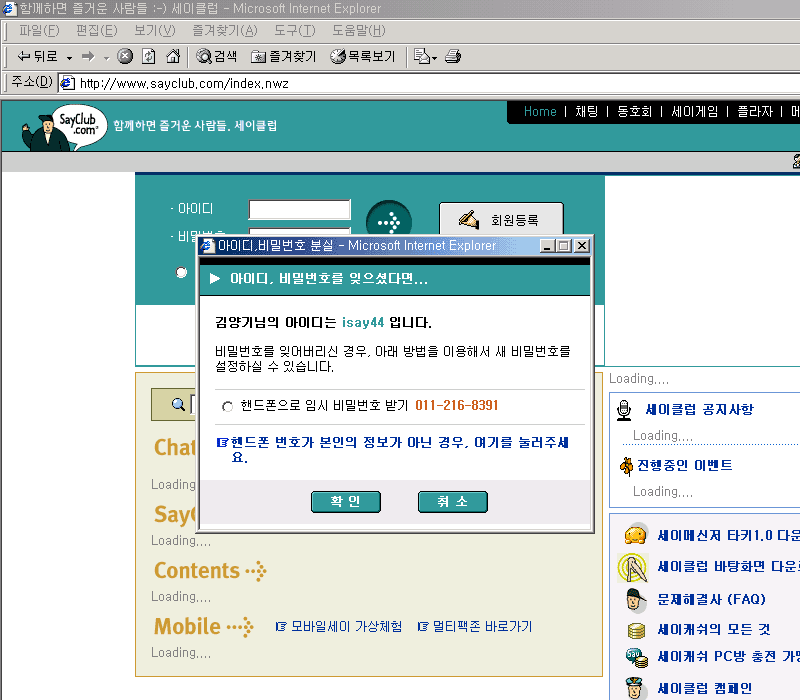Open 세이클럽 바탕화면 download link
This screenshot has height=700, width=800.
tap(728, 566)
